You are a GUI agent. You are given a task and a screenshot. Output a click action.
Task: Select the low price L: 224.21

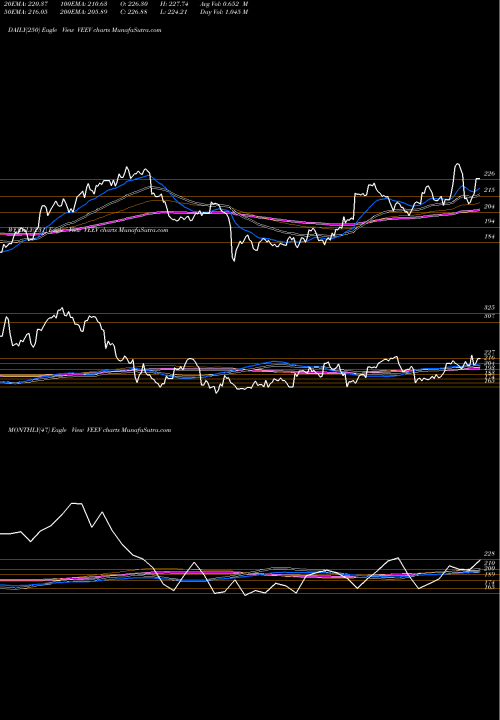point(174,12)
